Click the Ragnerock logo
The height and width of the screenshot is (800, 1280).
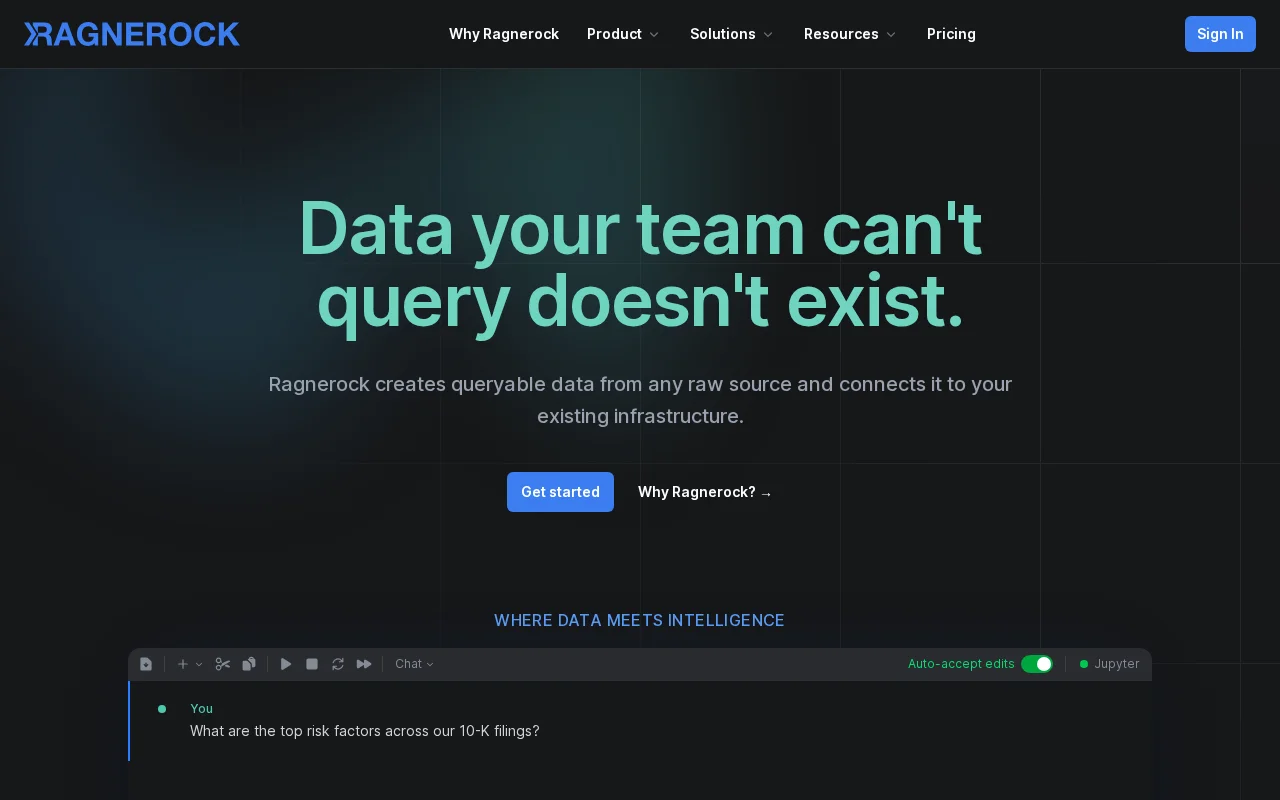pos(132,34)
